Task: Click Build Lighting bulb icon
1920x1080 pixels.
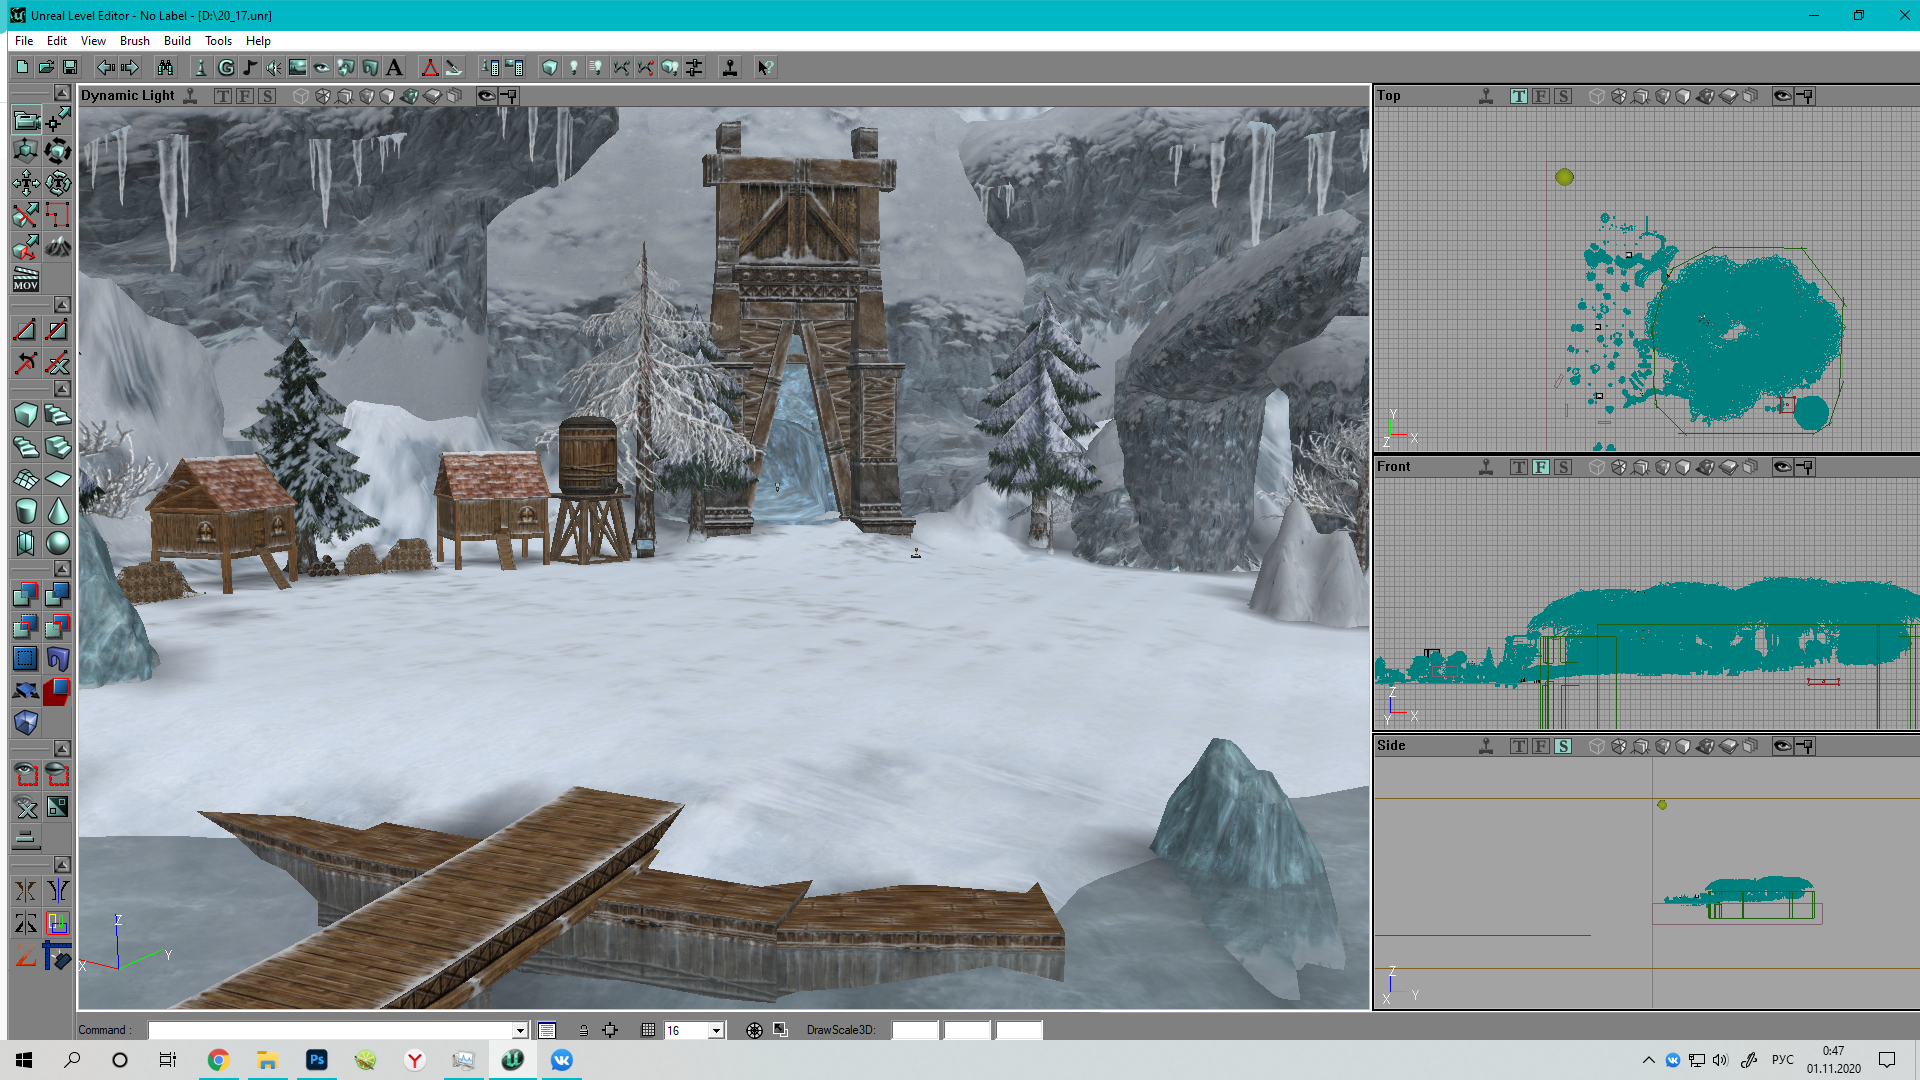Action: coord(573,67)
